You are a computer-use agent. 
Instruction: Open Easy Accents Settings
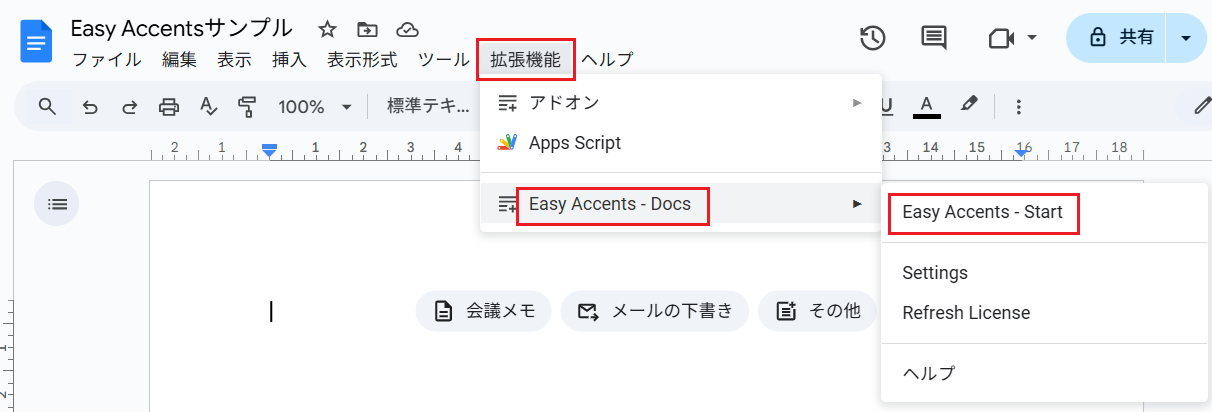coord(1046,273)
